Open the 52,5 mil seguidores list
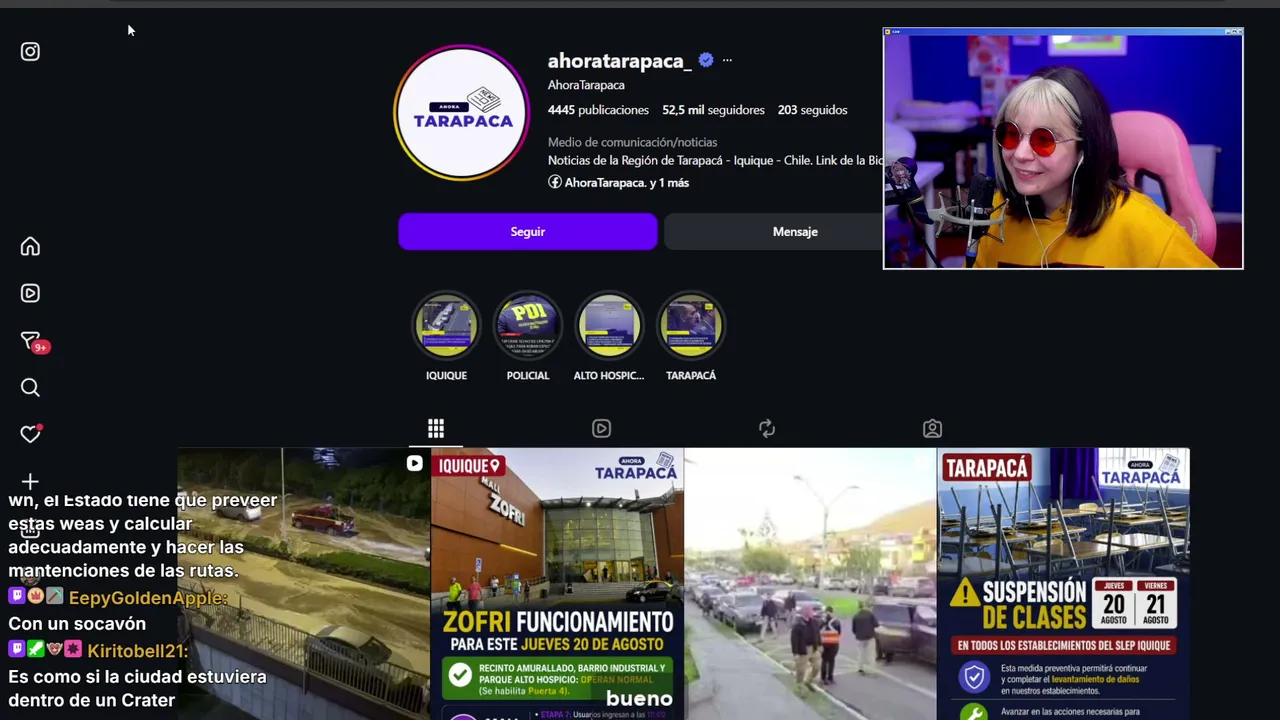Image resolution: width=1280 pixels, height=720 pixels. [713, 110]
